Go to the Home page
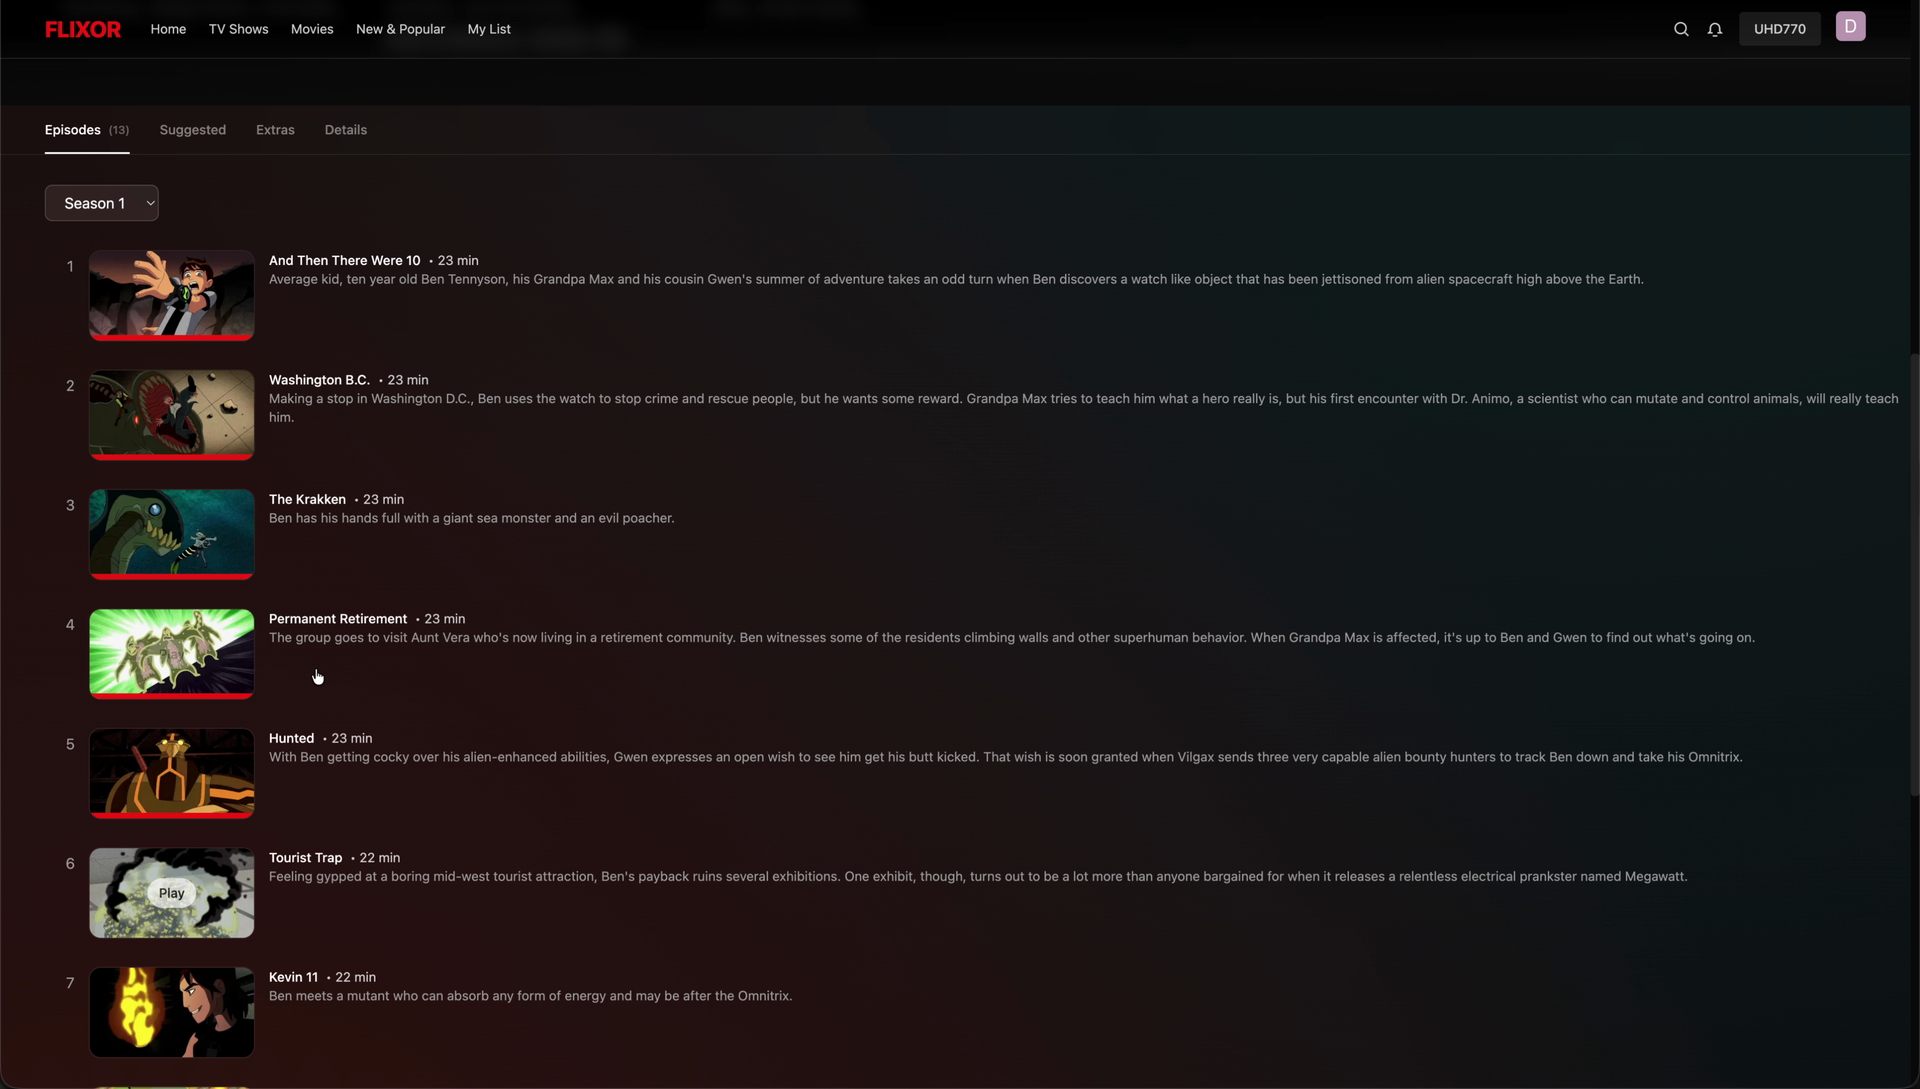This screenshot has width=1920, height=1089. pos(168,29)
